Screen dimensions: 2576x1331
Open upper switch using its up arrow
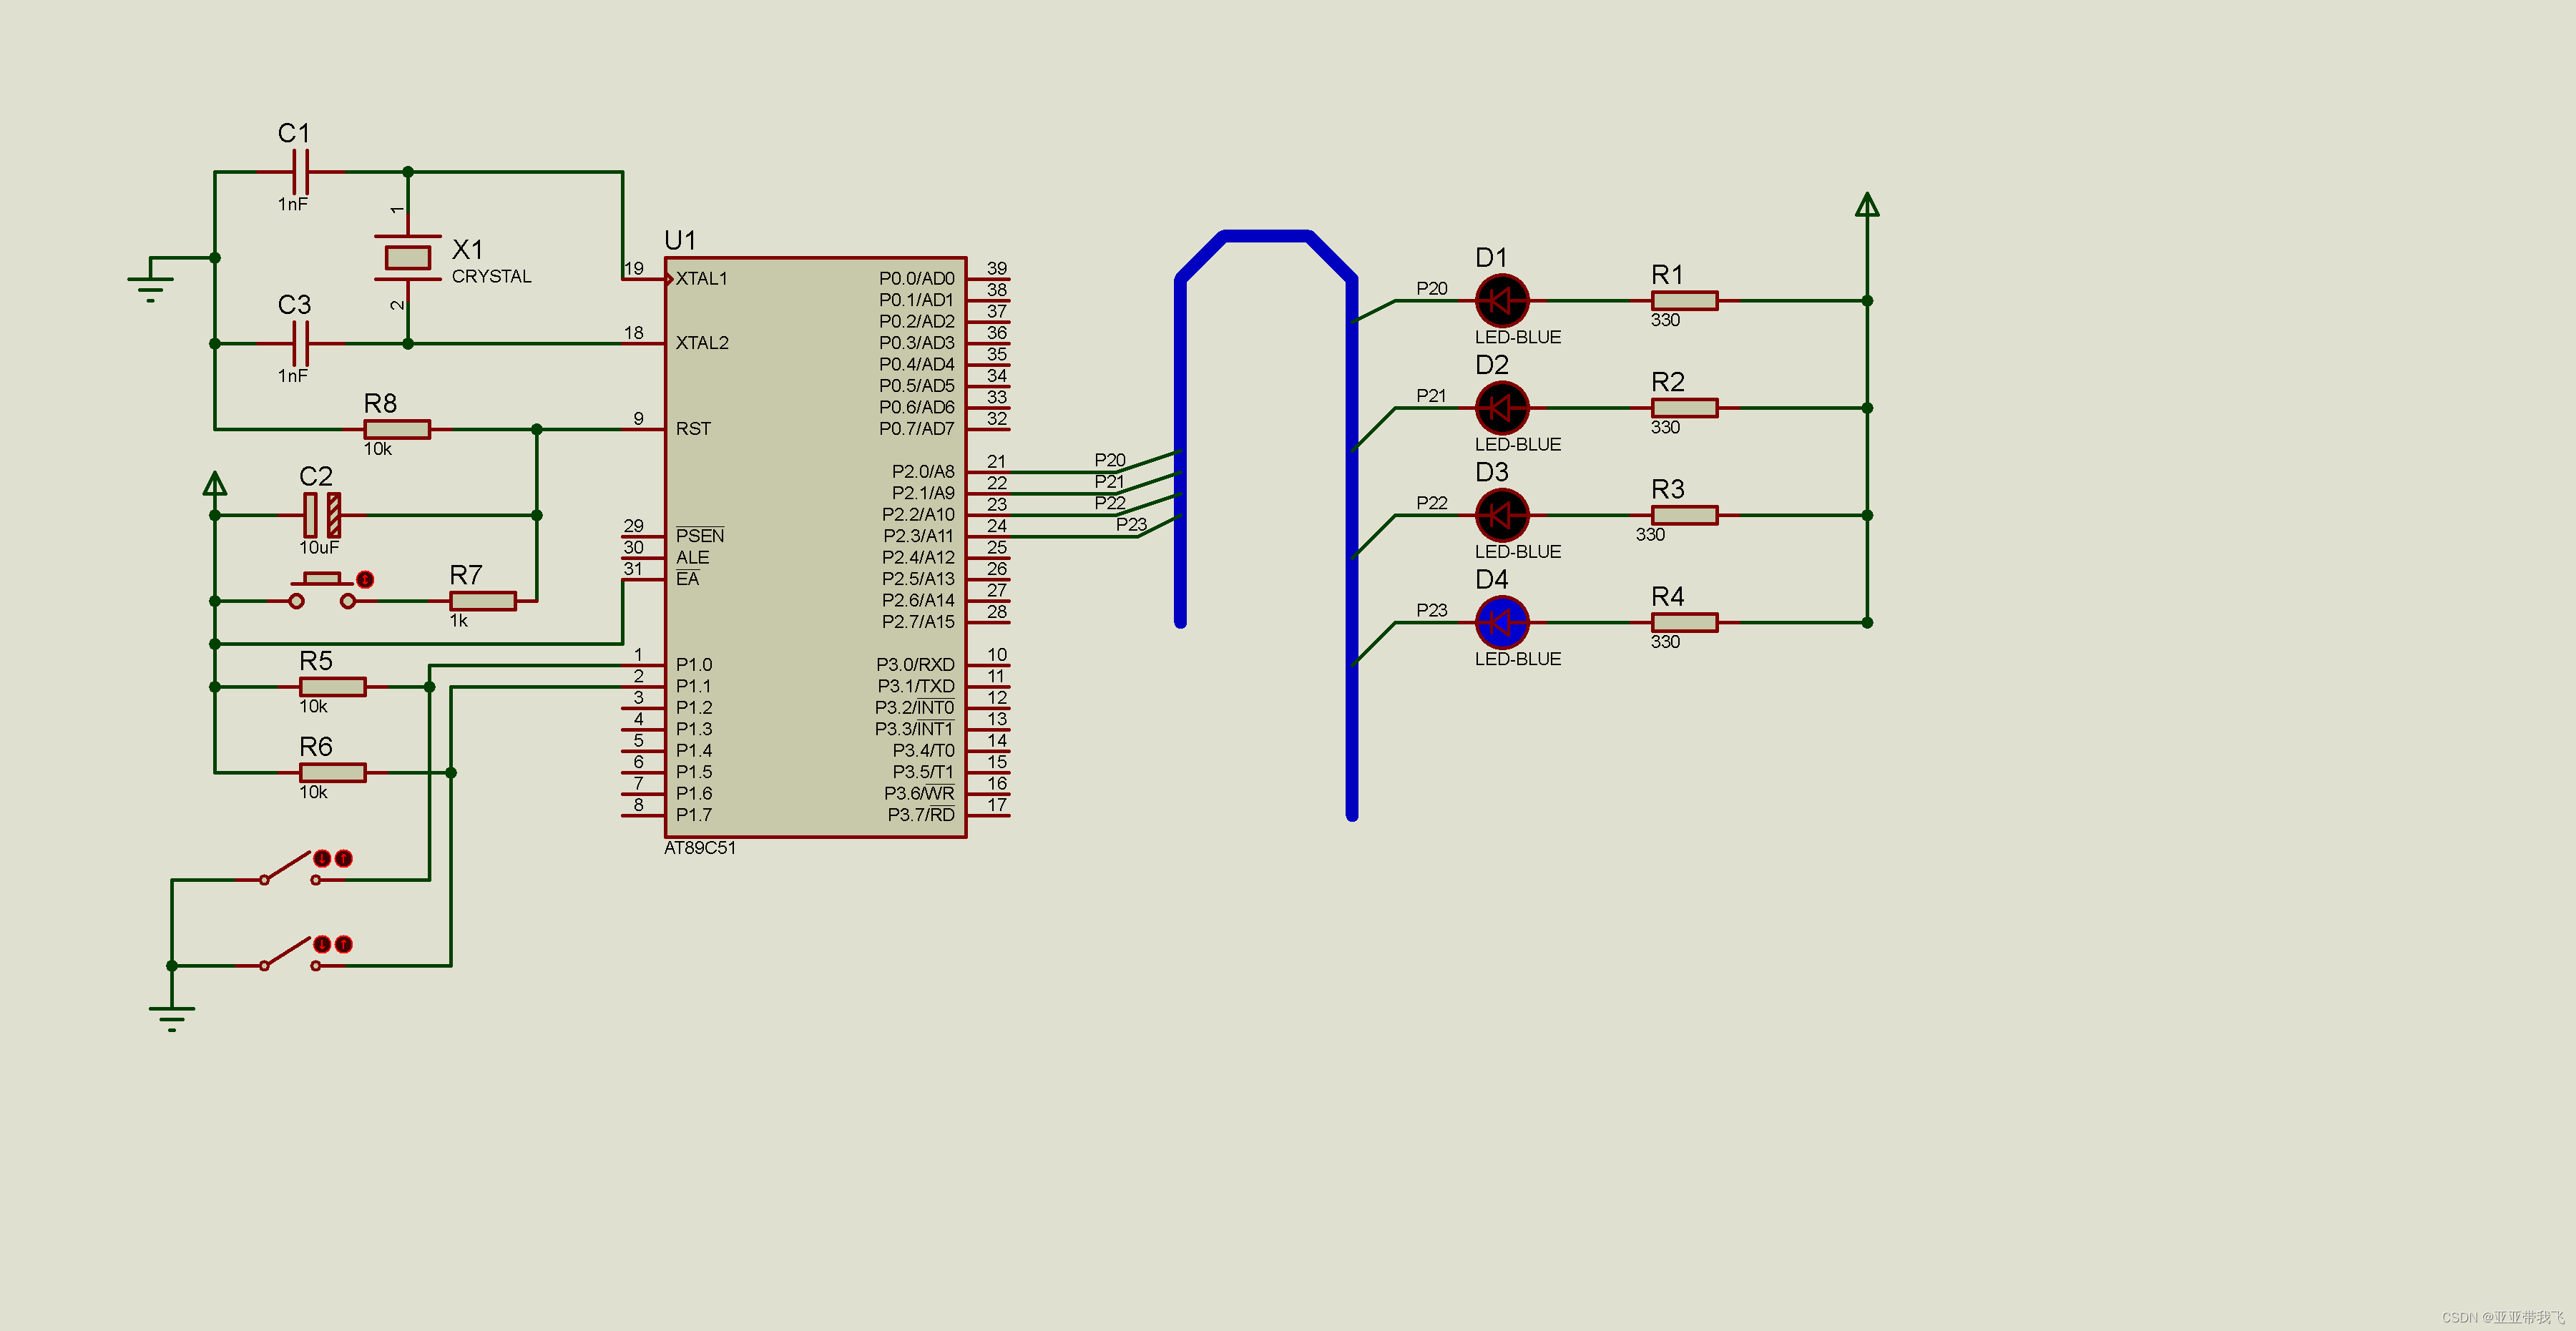tap(344, 858)
